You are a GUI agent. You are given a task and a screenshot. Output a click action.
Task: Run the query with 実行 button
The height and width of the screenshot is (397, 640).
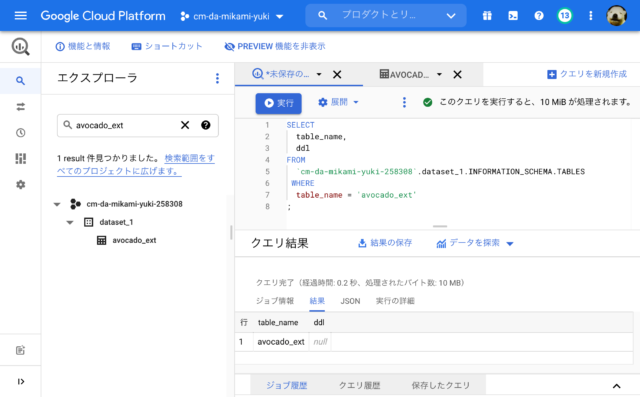(x=279, y=103)
